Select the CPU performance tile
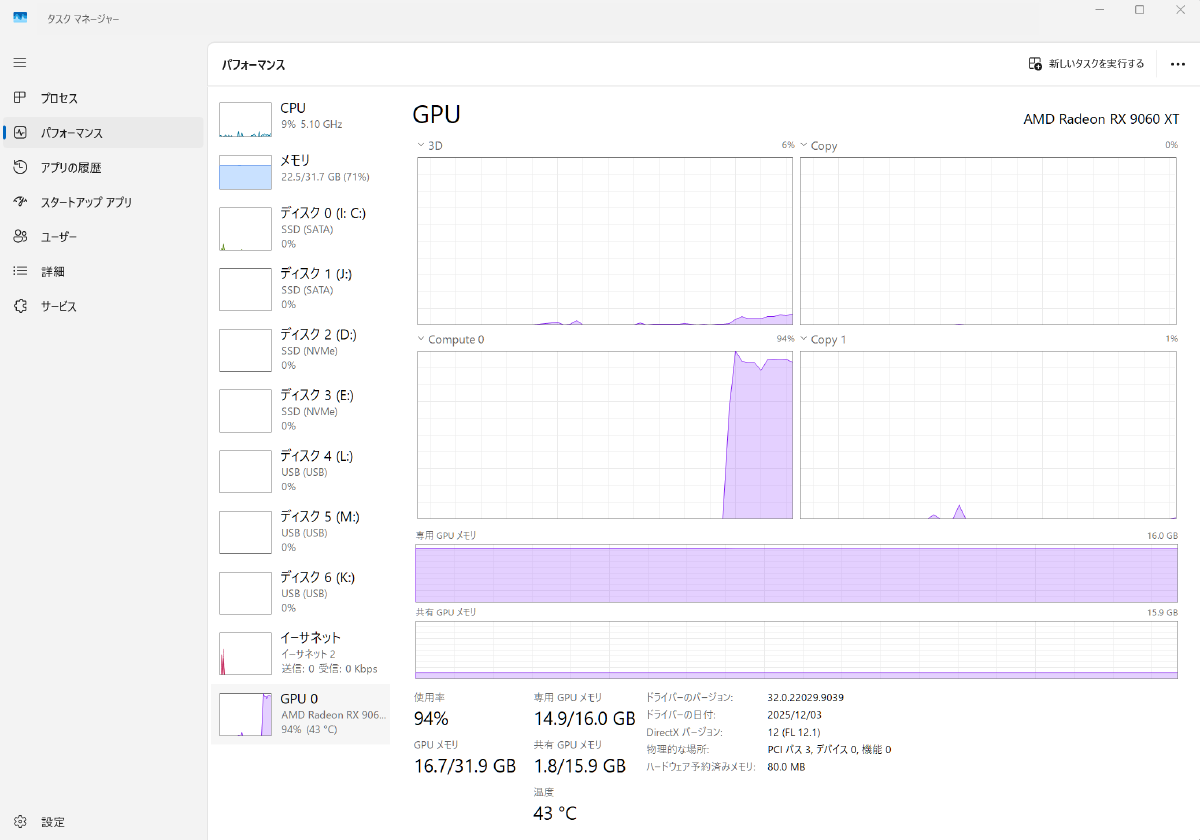Screen dimensions: 1200x840 pyautogui.click(x=300, y=118)
